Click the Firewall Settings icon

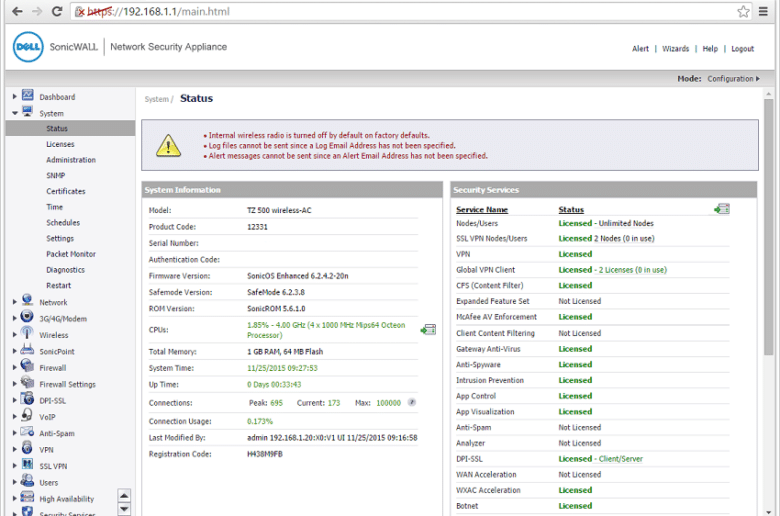27,382
